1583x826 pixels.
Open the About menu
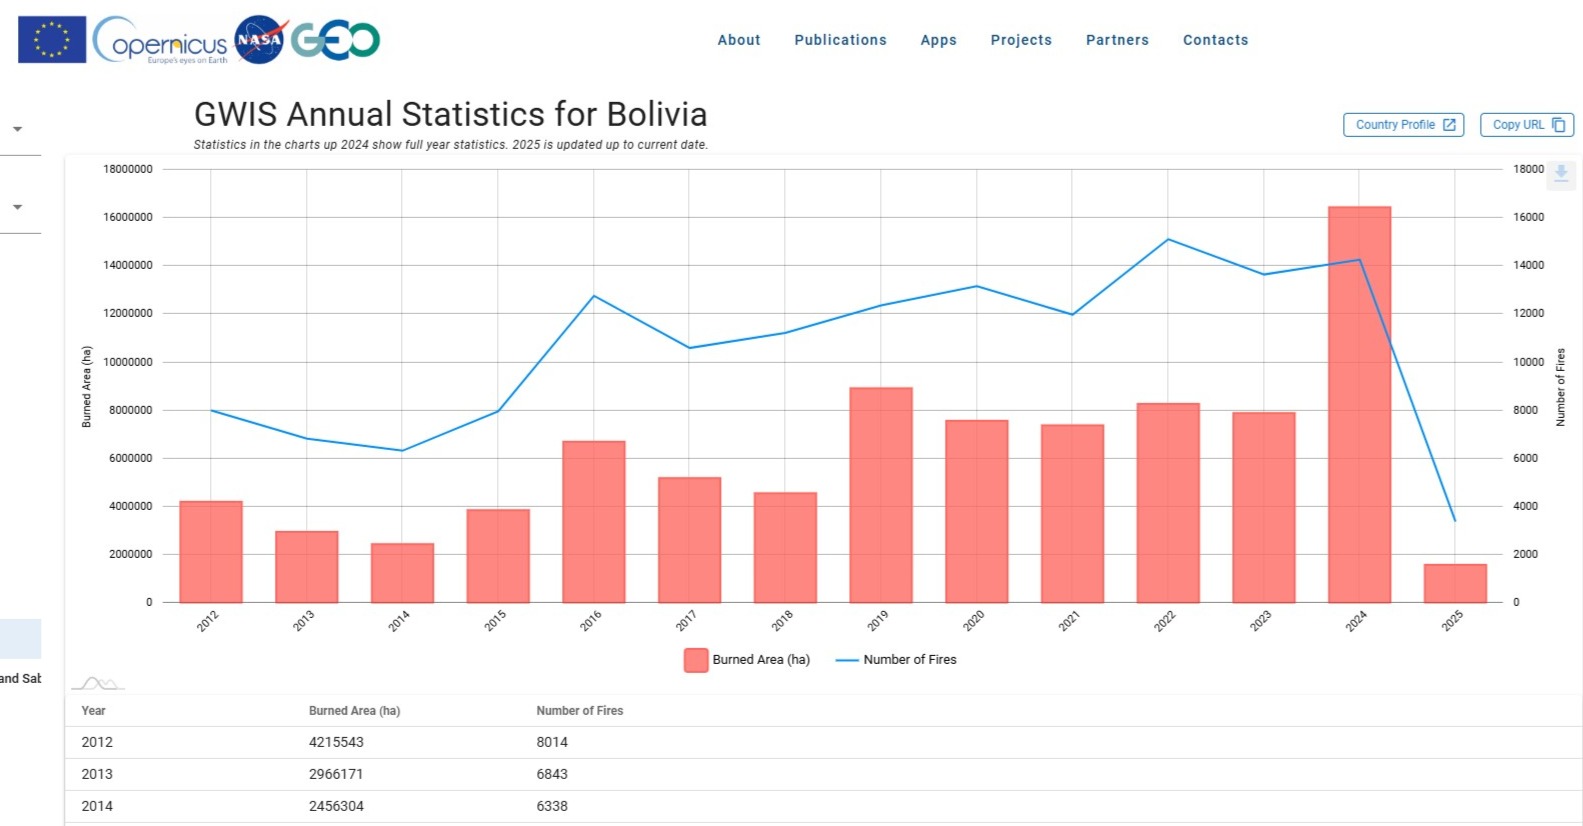738,40
